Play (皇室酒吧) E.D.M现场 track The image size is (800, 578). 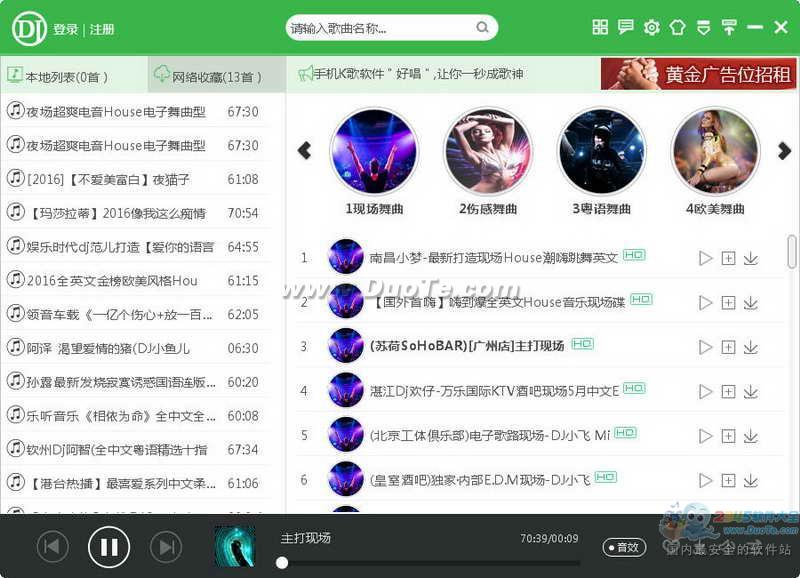[x=705, y=480]
